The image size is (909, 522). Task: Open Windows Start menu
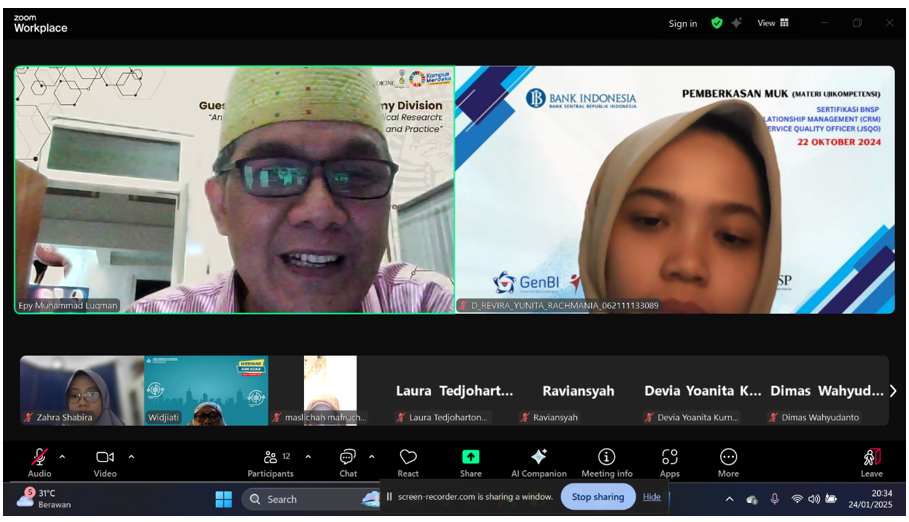(x=223, y=499)
